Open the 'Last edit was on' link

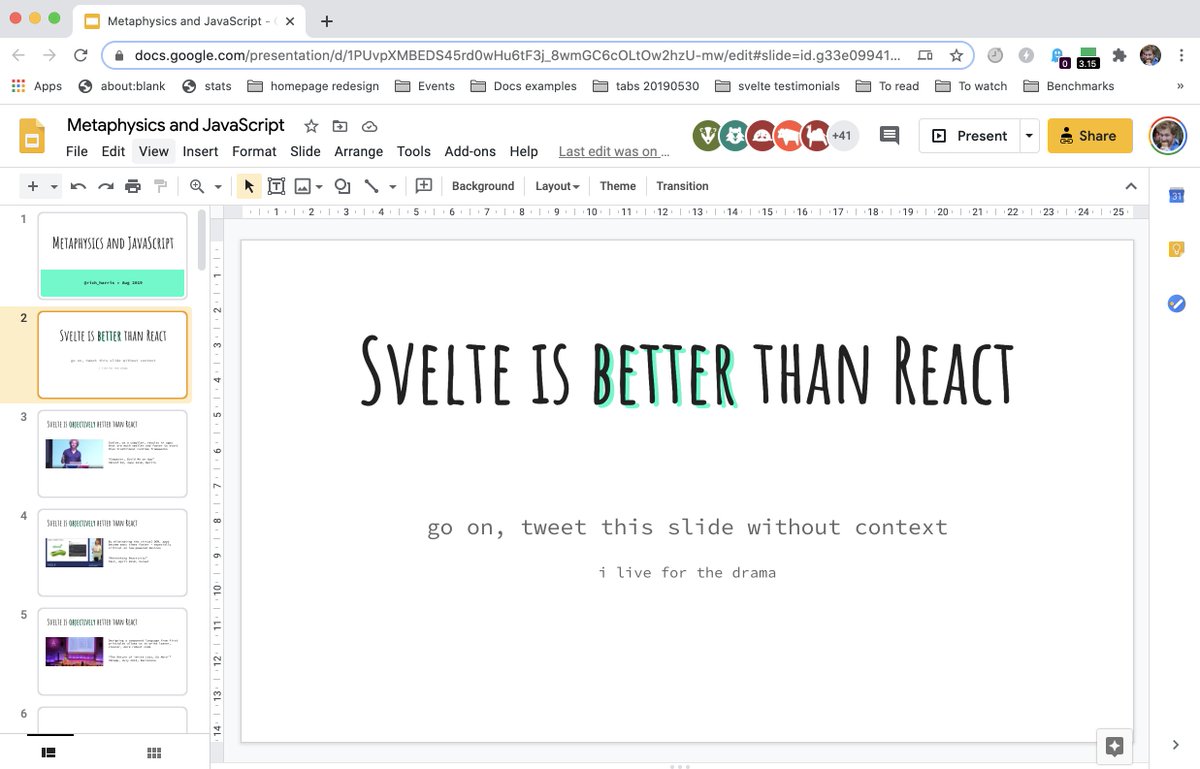tap(614, 151)
